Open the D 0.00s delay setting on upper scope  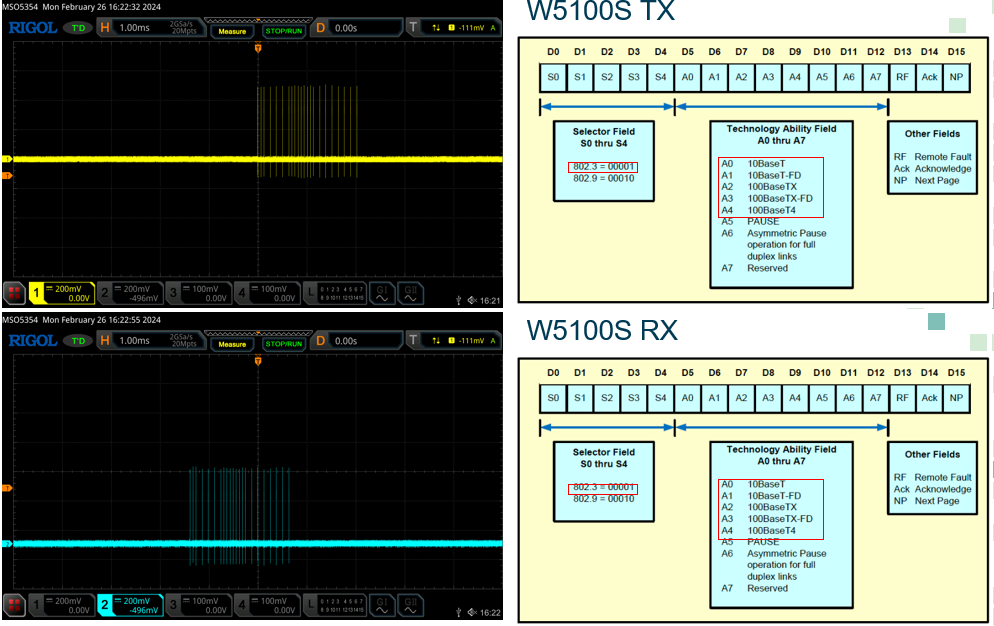(x=358, y=28)
